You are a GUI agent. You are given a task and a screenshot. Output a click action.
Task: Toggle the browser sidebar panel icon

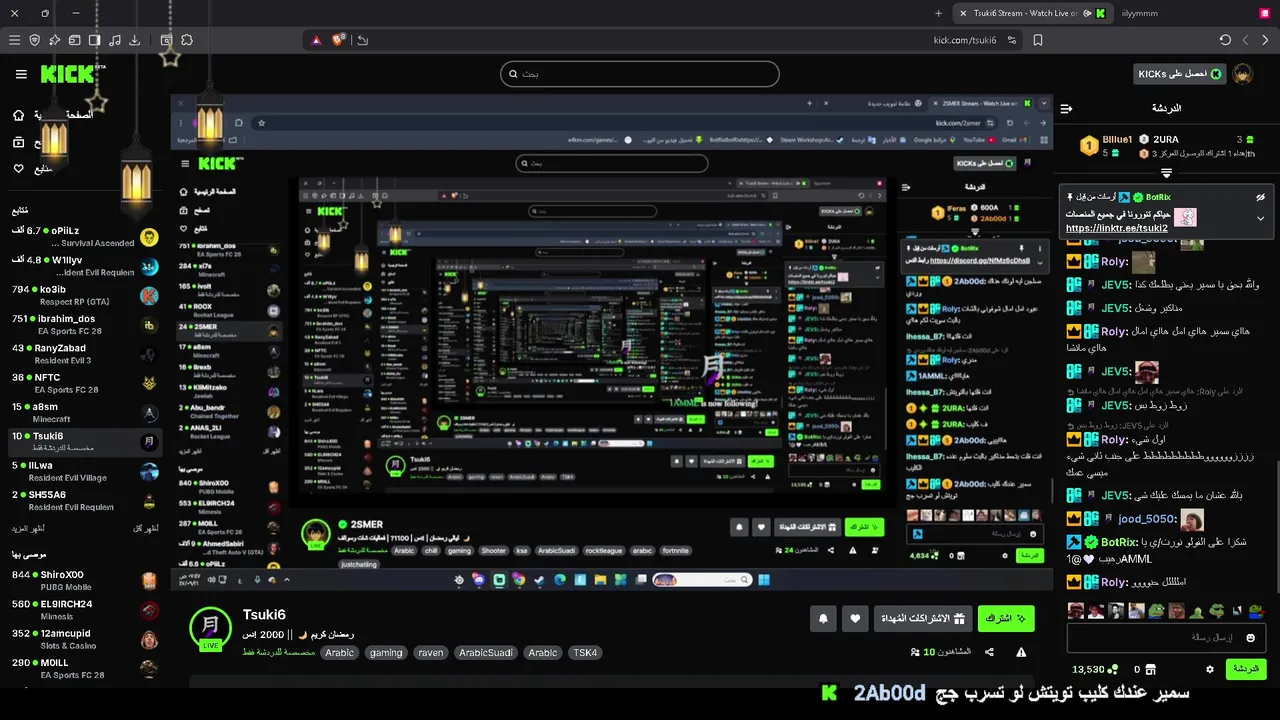tap(94, 40)
